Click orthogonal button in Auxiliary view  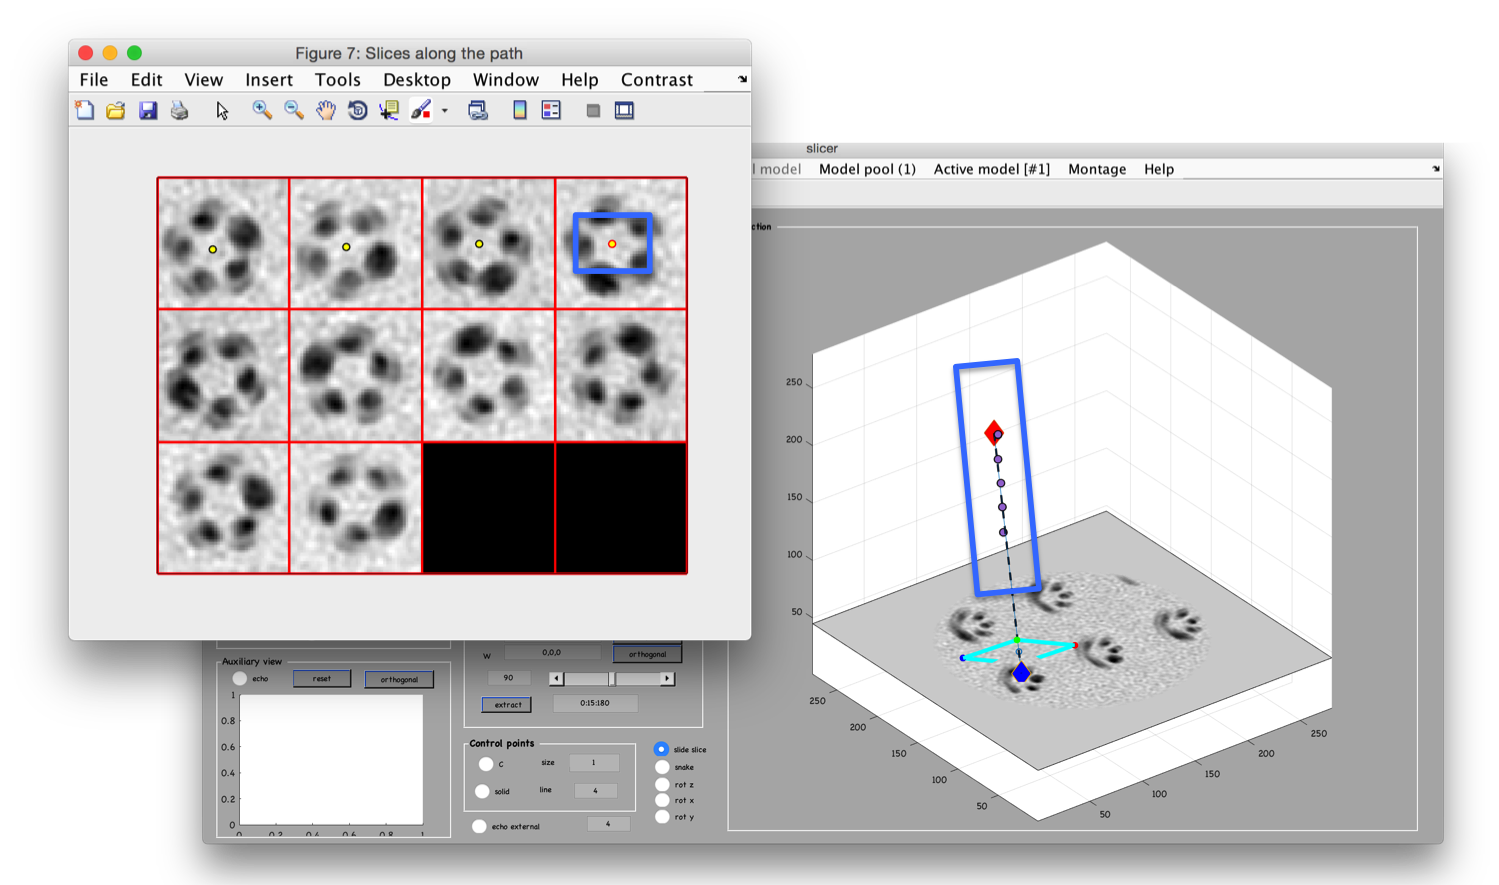coord(399,679)
